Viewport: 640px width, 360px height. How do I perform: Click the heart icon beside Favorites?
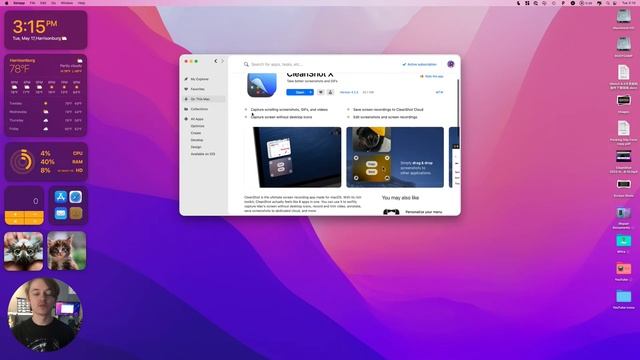[x=186, y=89]
